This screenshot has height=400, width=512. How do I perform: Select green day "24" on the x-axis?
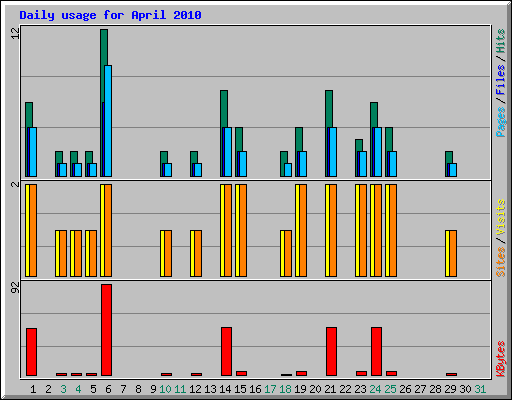(375, 389)
